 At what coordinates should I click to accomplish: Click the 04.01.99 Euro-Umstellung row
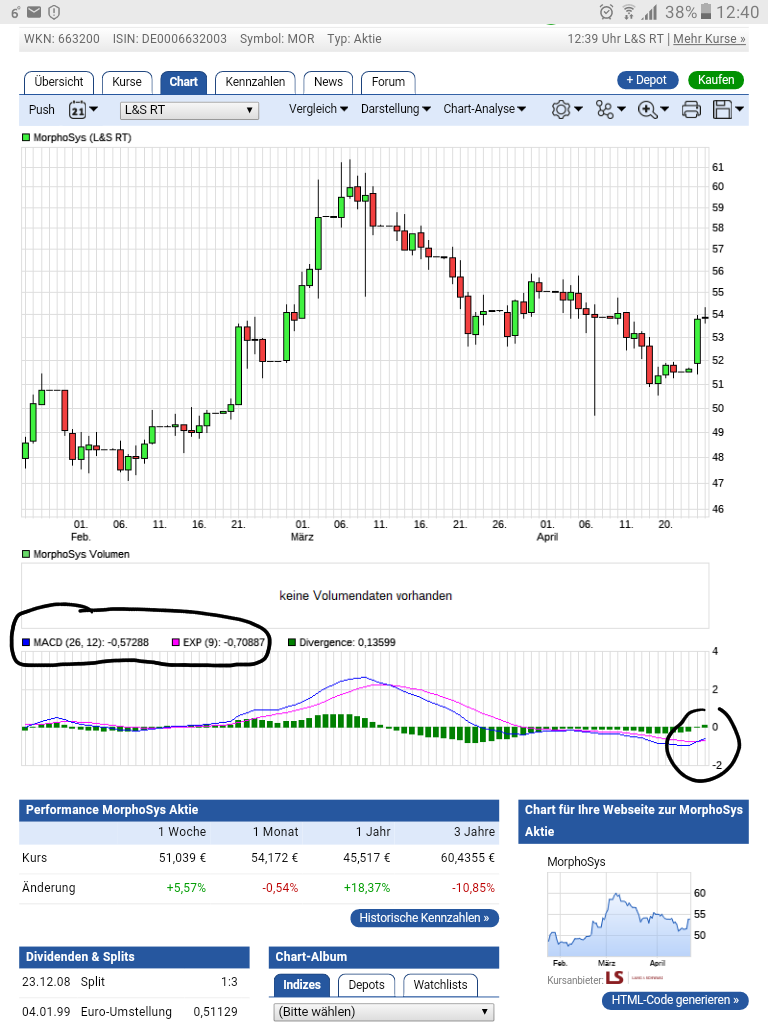click(x=135, y=1012)
